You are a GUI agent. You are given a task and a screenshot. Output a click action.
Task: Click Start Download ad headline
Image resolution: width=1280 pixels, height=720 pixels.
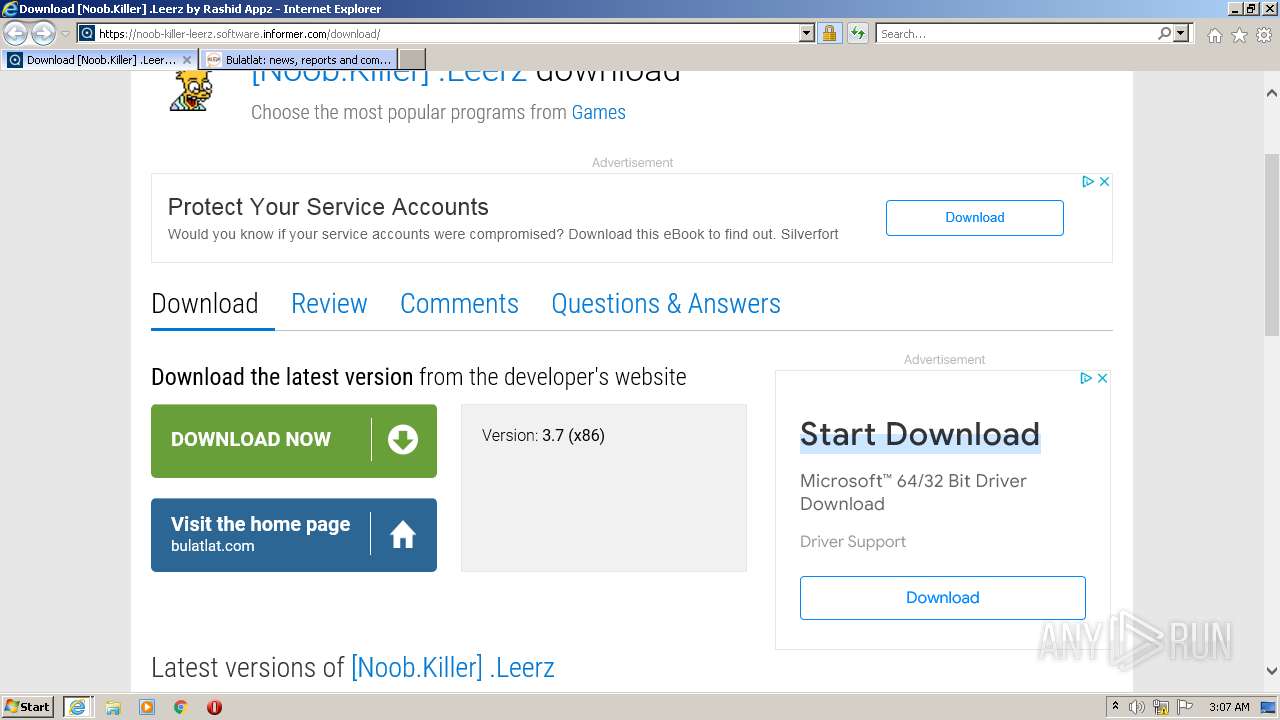click(920, 434)
